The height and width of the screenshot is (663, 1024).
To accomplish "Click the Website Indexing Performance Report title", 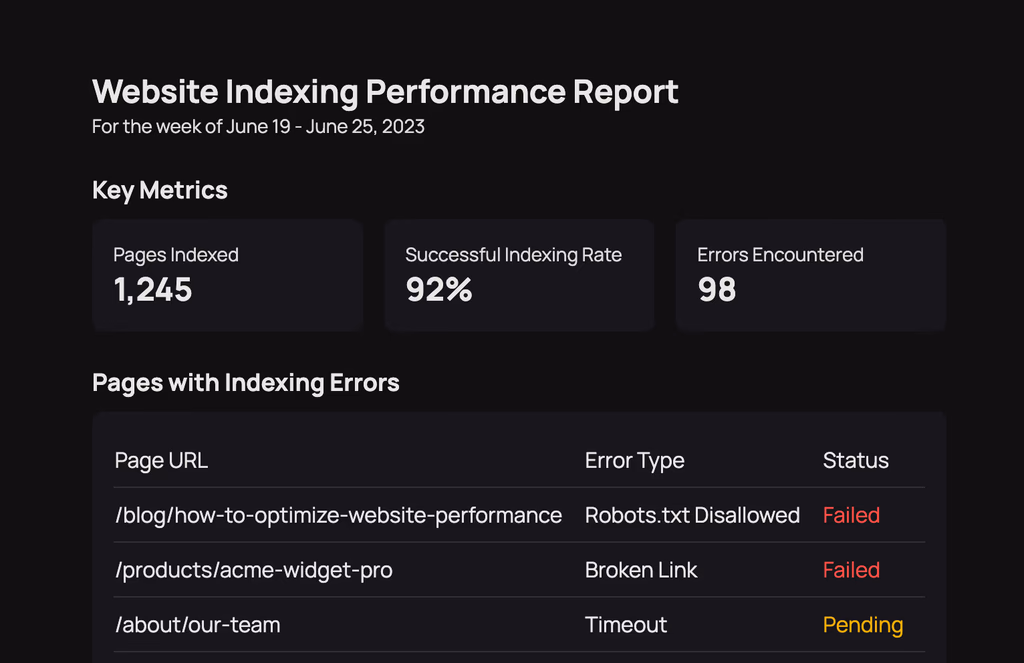I will pyautogui.click(x=385, y=91).
